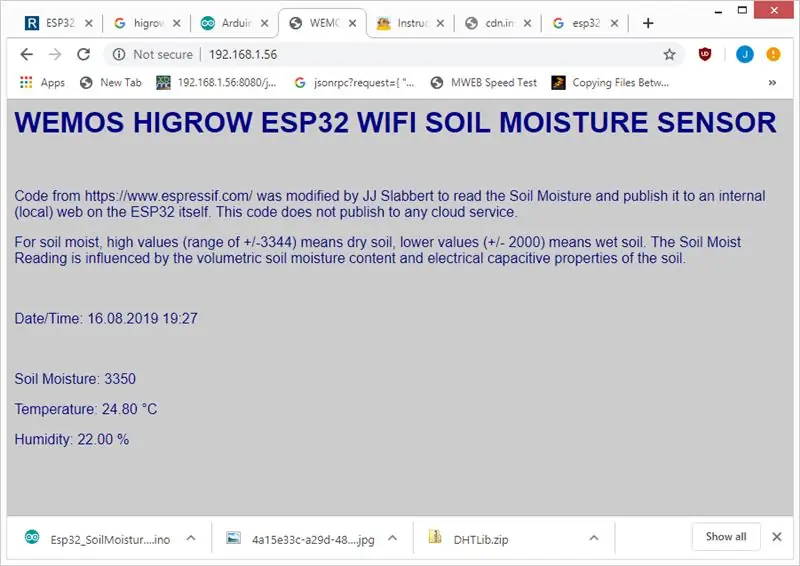Click the orange Chrome update alert icon

coord(773,54)
